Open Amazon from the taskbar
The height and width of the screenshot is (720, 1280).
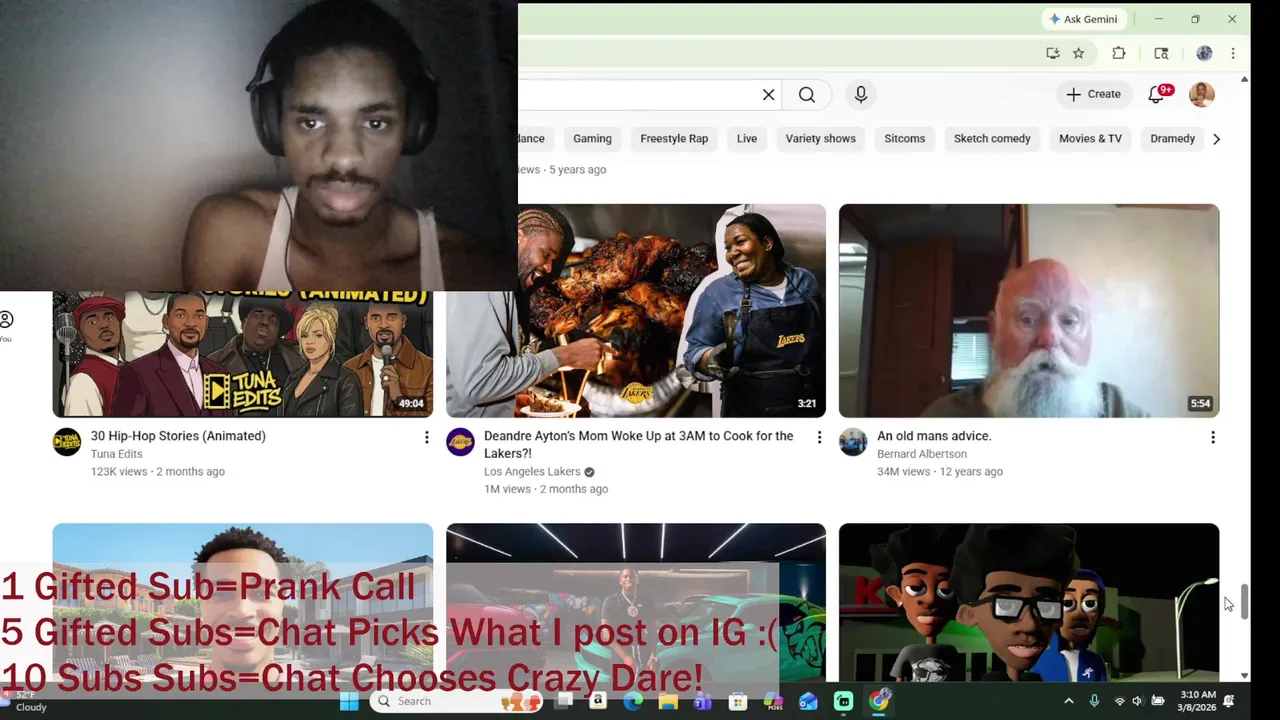tap(598, 701)
